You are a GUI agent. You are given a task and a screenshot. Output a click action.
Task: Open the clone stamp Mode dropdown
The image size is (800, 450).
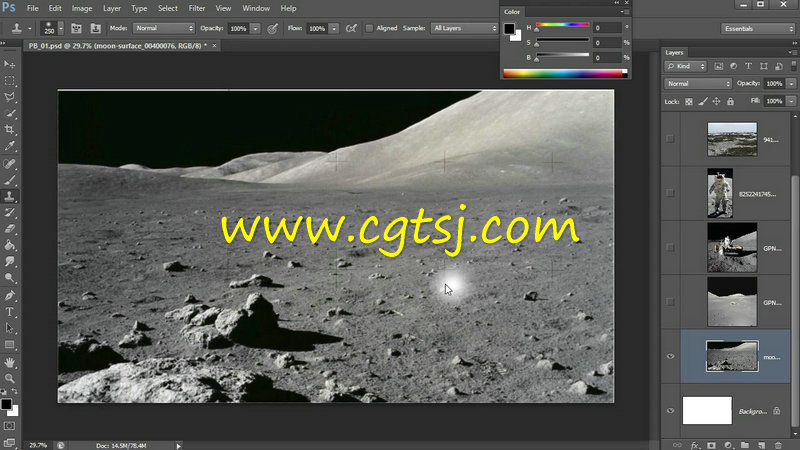[x=164, y=29]
